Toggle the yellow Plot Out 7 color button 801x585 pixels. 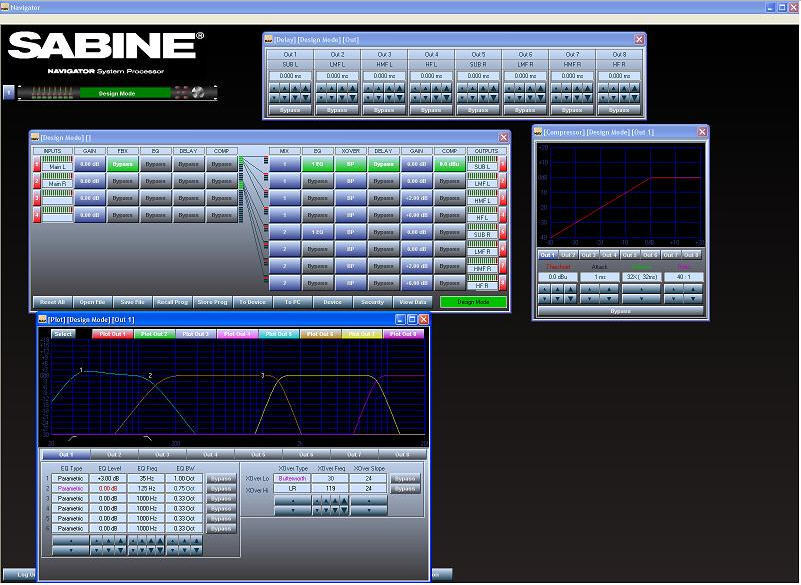tap(362, 334)
